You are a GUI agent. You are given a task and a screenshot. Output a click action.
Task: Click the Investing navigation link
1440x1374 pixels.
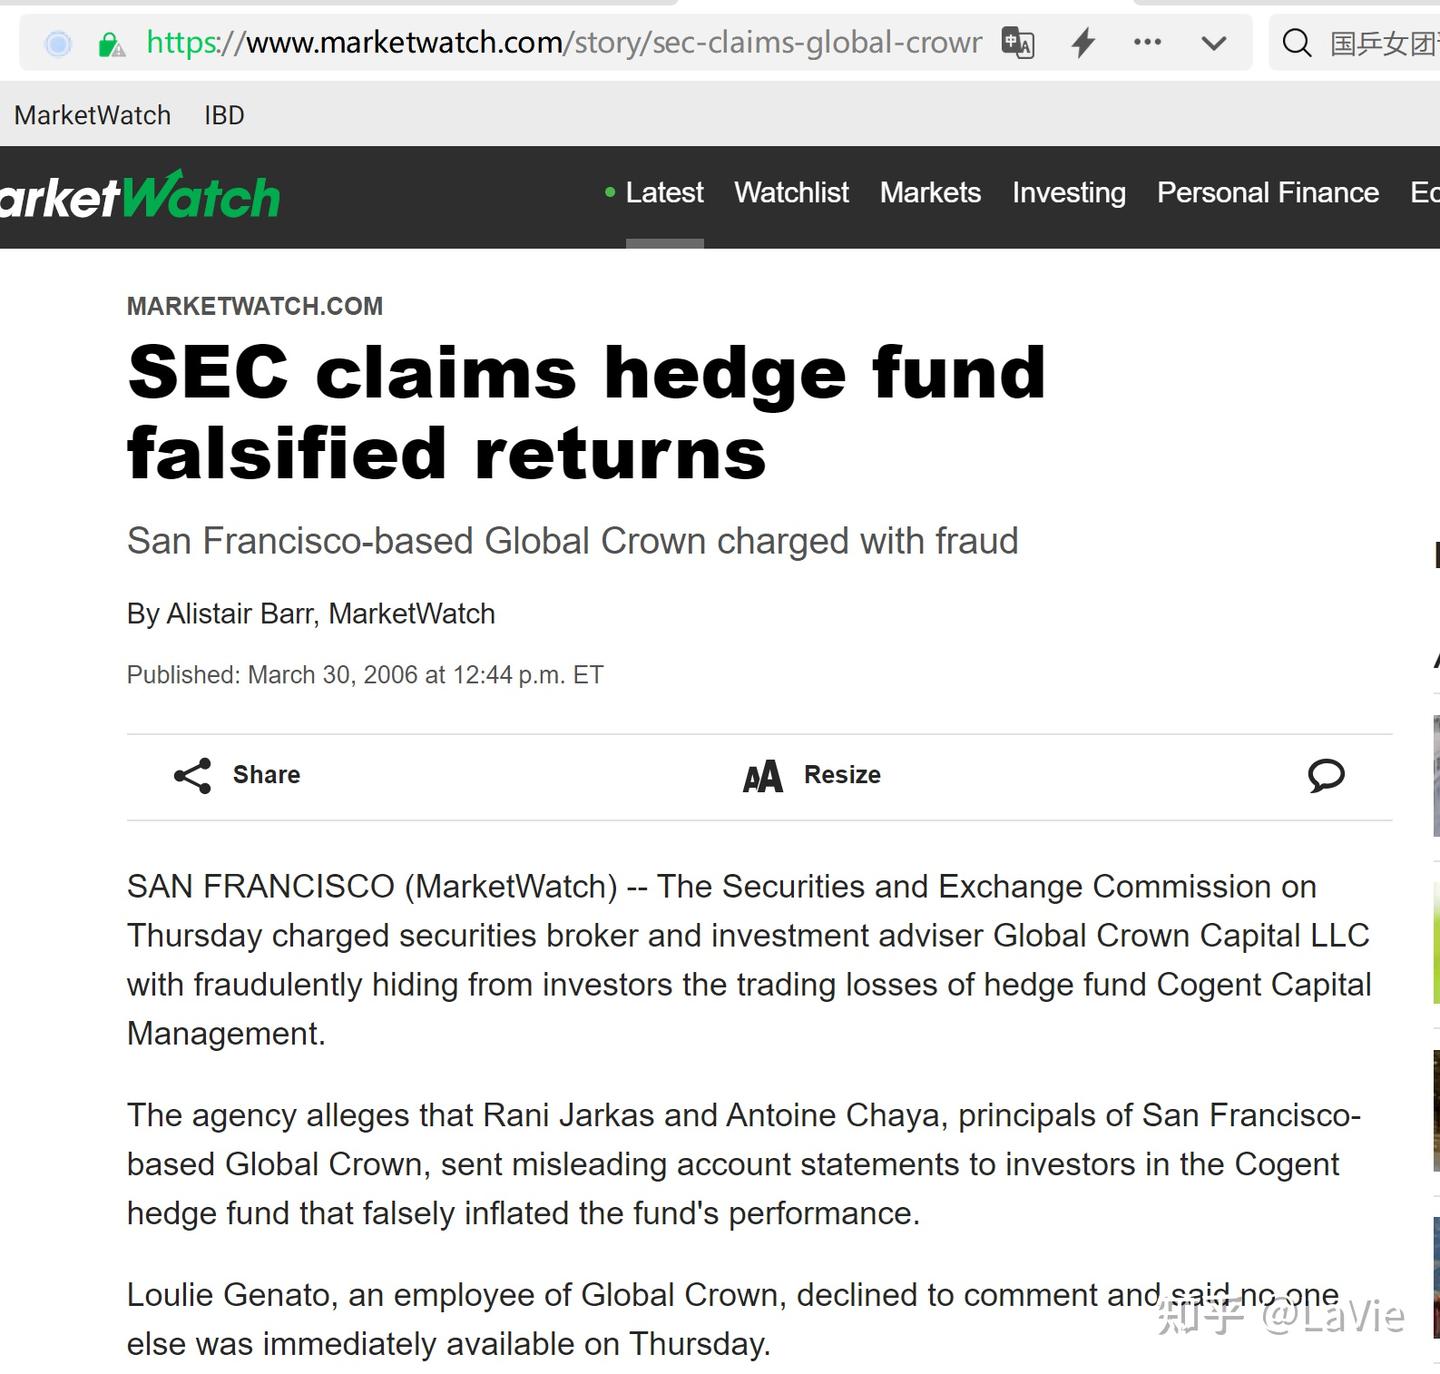pyautogui.click(x=1068, y=193)
